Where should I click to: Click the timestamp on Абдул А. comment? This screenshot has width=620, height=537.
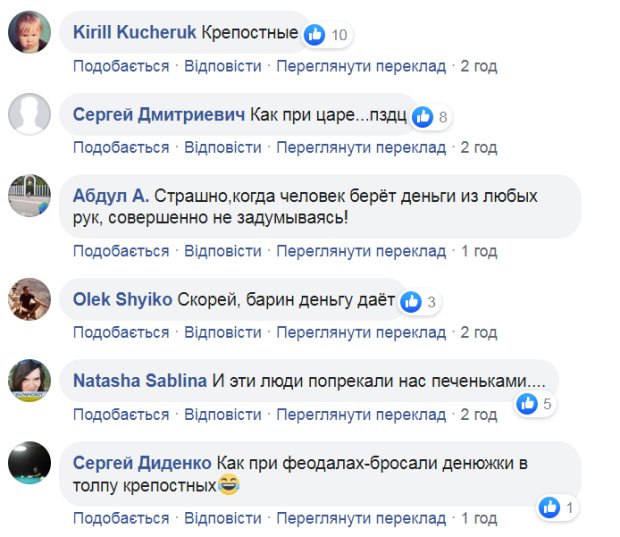[x=479, y=250]
